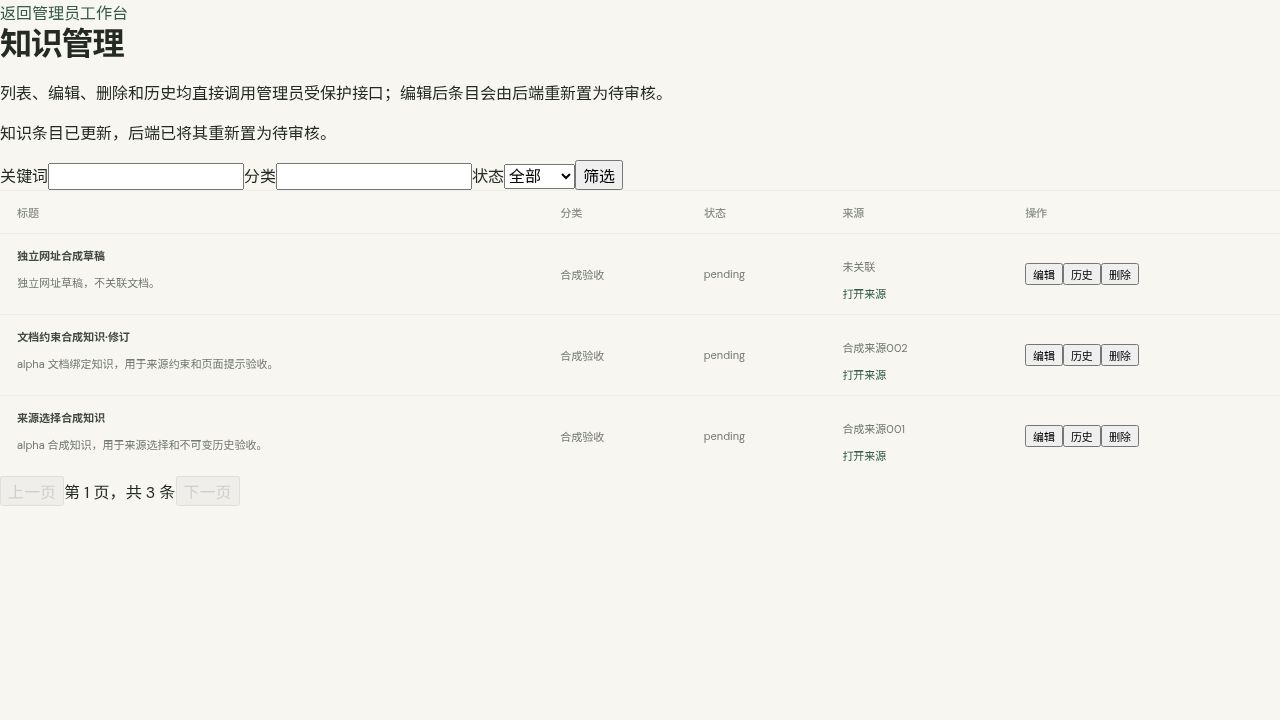1280x720 pixels.
Task: Open the 状态 dropdown showing 全部
Action: tap(539, 176)
